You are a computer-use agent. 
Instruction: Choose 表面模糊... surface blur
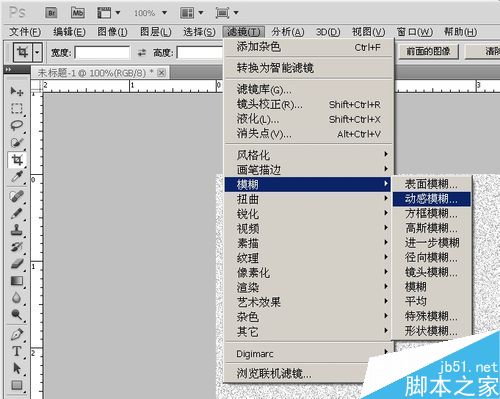pyautogui.click(x=432, y=184)
